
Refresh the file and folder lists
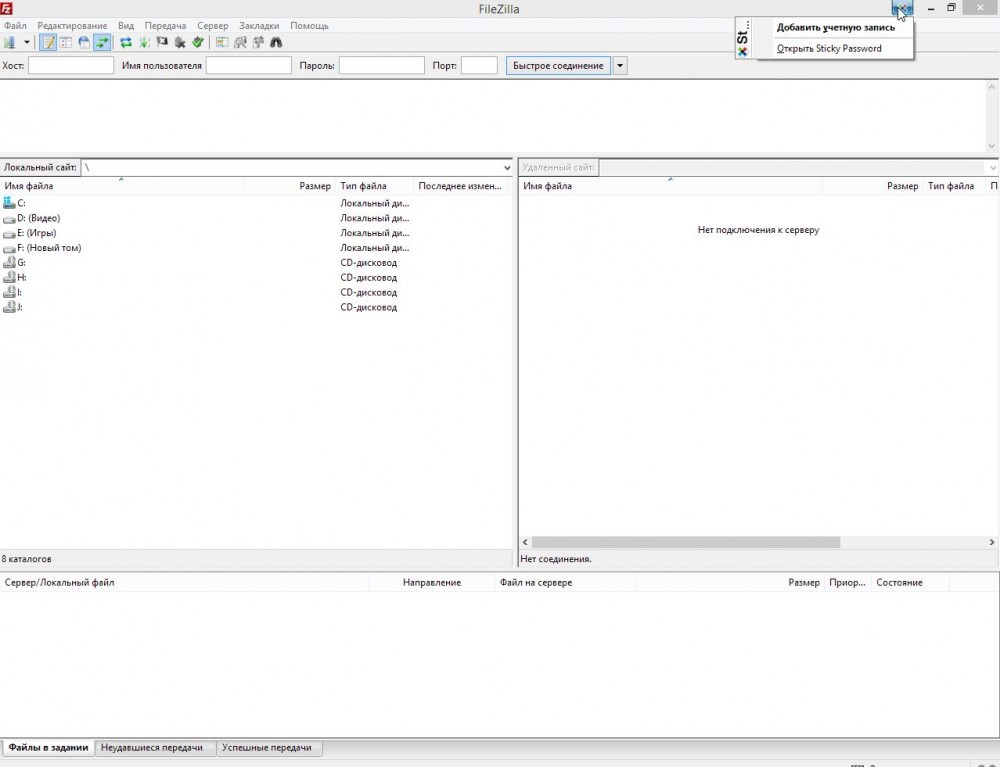point(126,43)
